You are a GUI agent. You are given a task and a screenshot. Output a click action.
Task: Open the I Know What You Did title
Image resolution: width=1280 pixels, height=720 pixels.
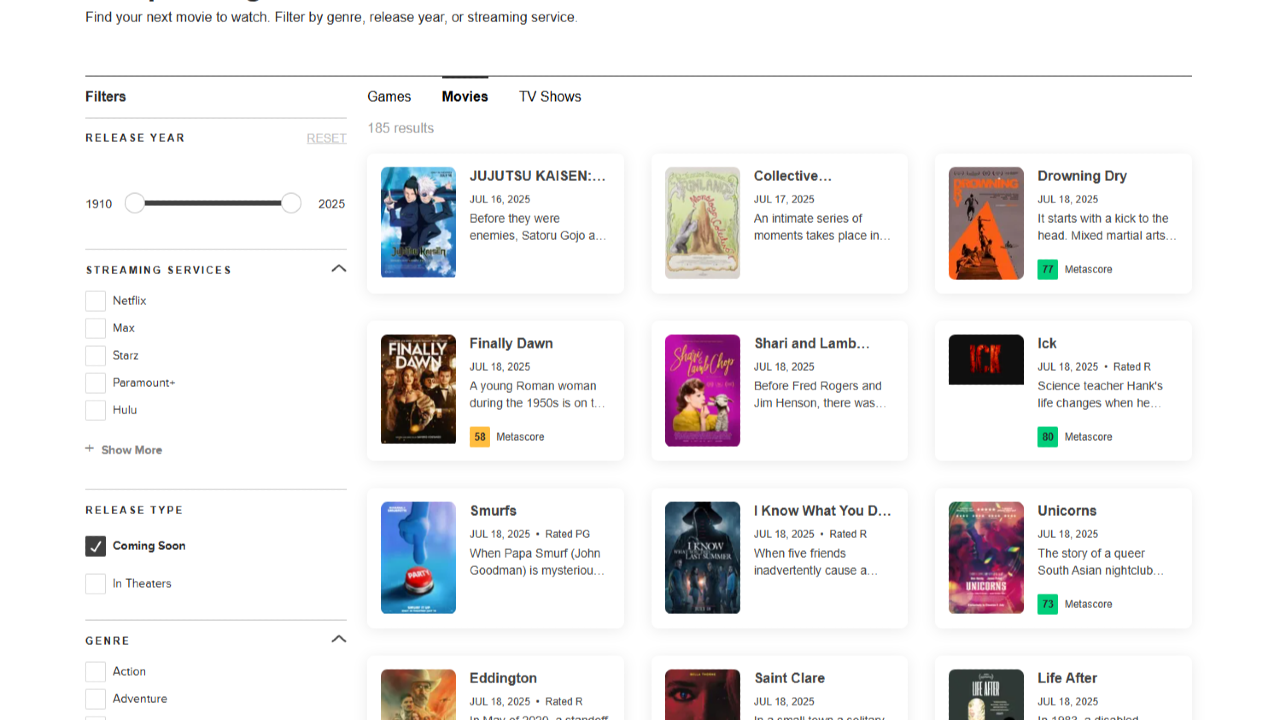coord(822,511)
